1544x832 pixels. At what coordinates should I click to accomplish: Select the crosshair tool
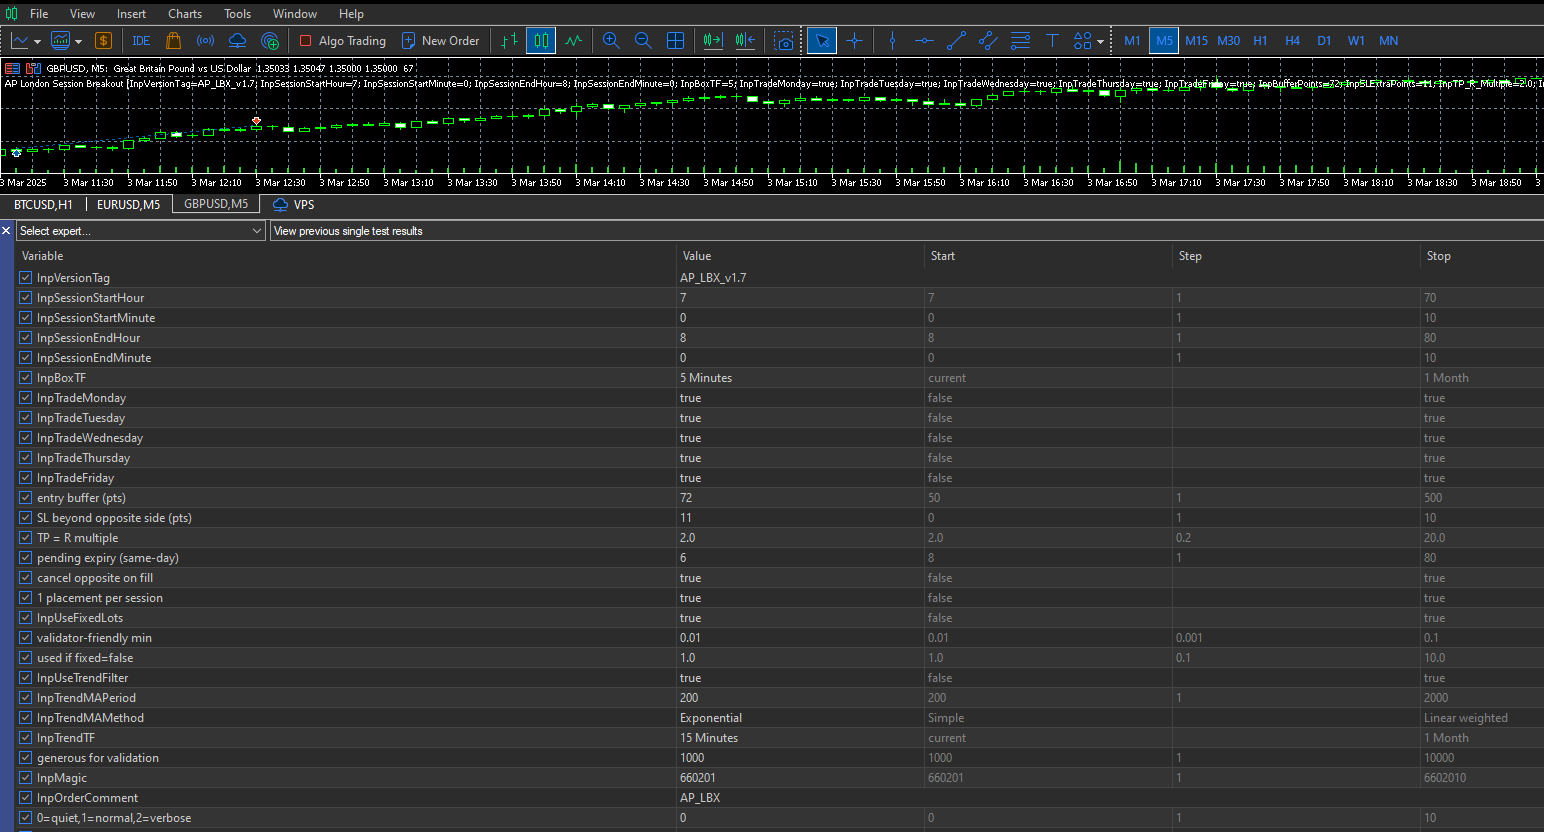coord(854,41)
